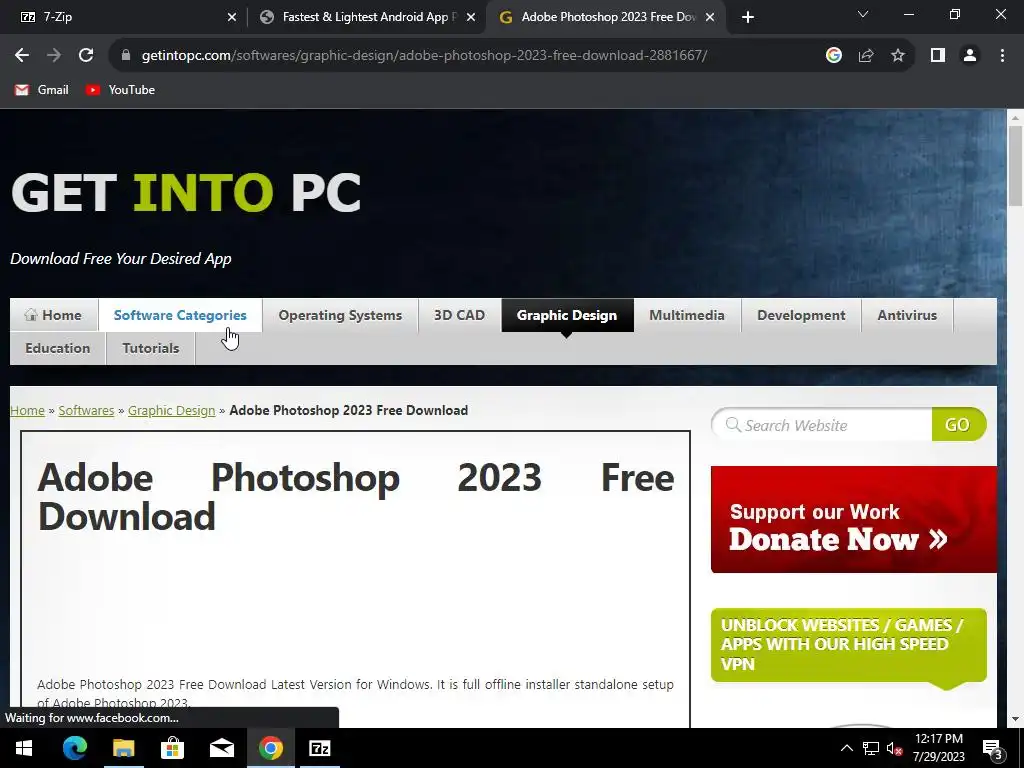Click the Donate Now banner
Screen dimensions: 1024x768
tap(854, 519)
